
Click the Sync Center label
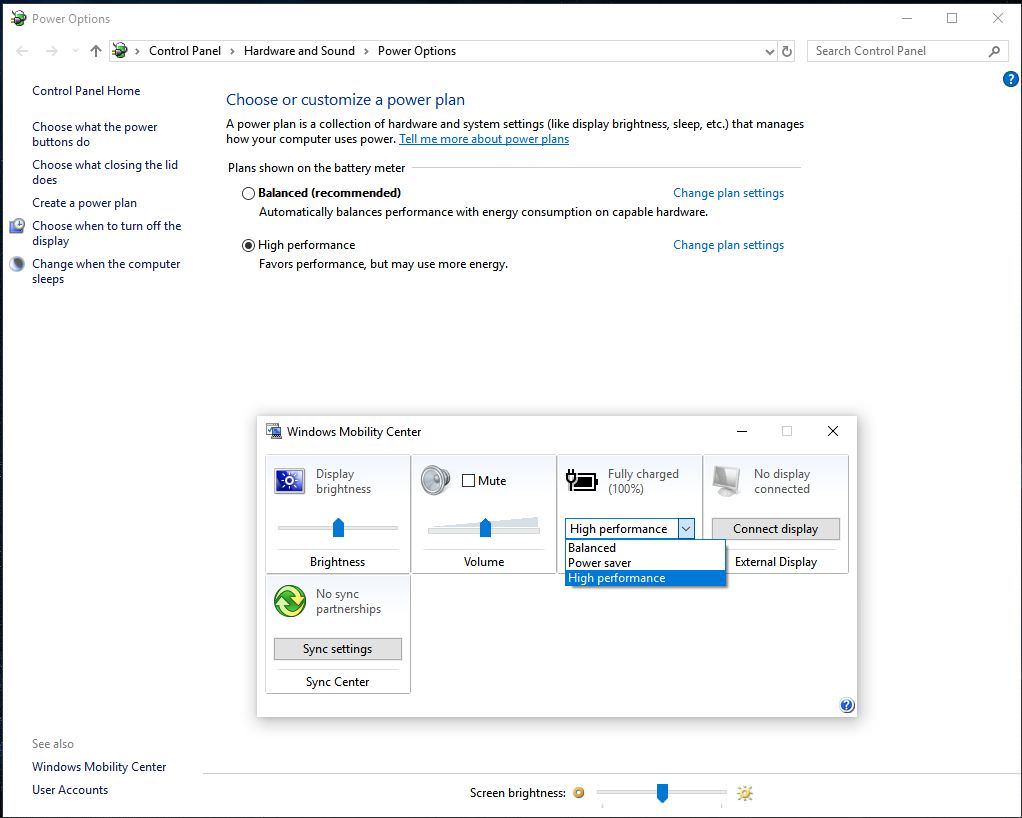tap(337, 682)
